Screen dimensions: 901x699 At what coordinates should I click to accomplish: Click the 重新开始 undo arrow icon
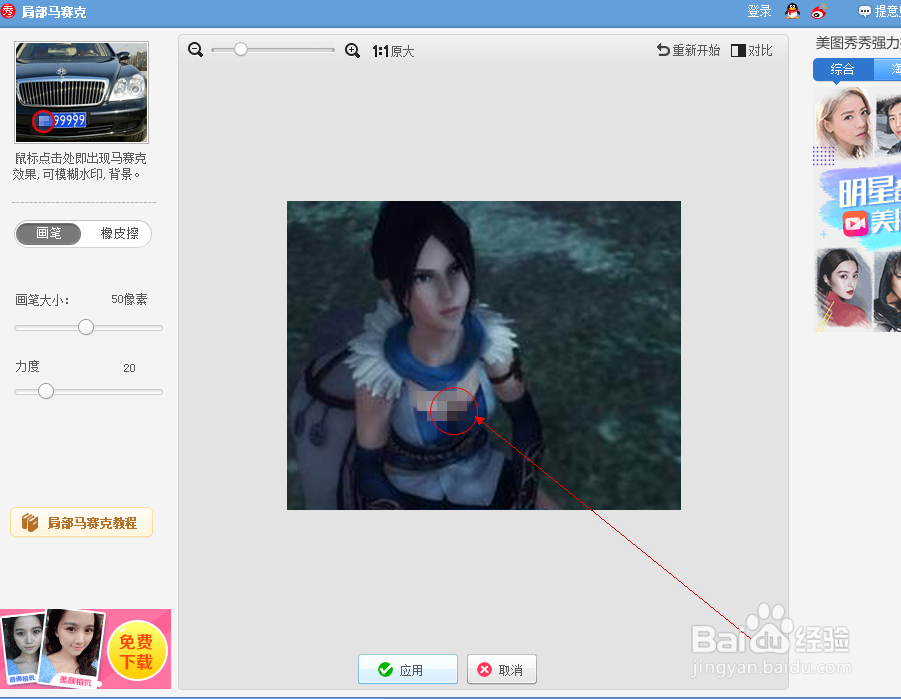663,50
